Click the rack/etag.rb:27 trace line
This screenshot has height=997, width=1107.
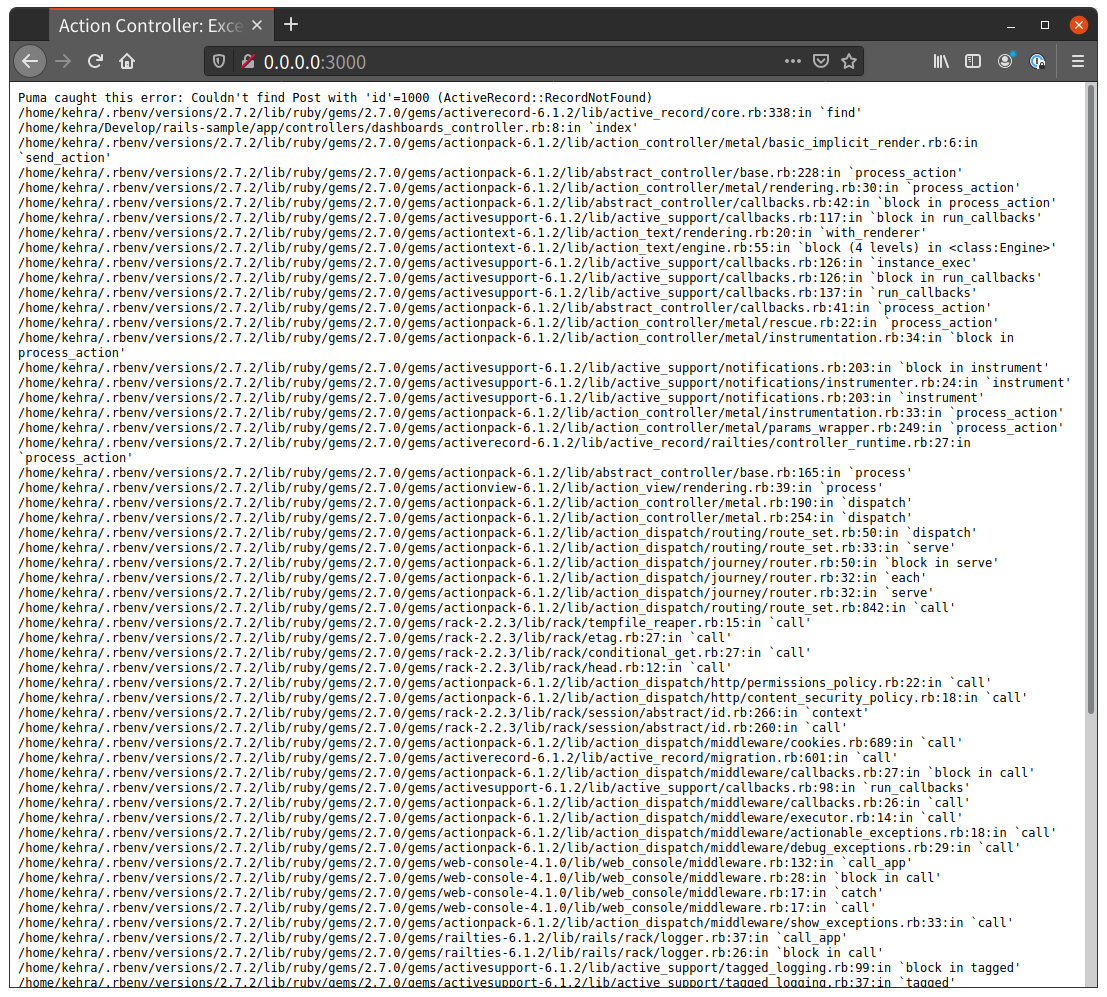pyautogui.click(x=375, y=638)
